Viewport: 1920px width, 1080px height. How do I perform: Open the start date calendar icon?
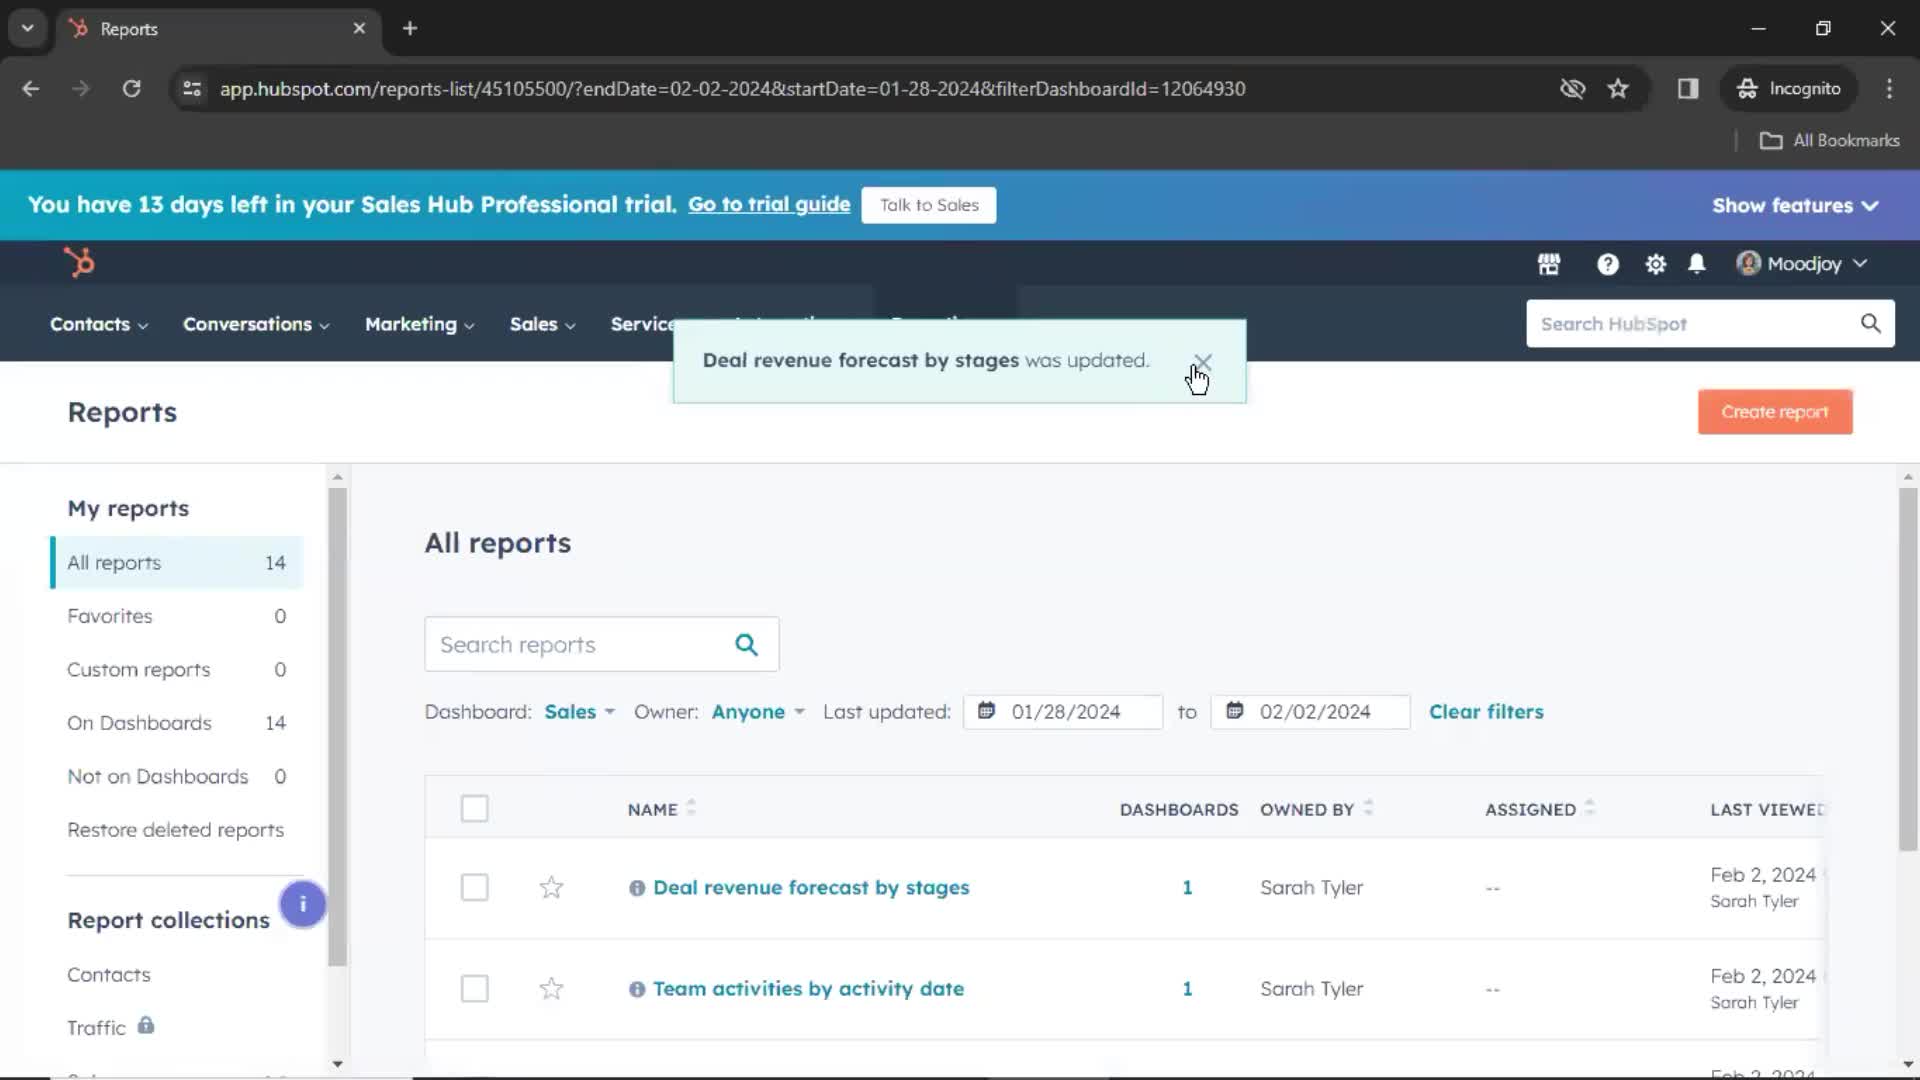[x=986, y=711]
